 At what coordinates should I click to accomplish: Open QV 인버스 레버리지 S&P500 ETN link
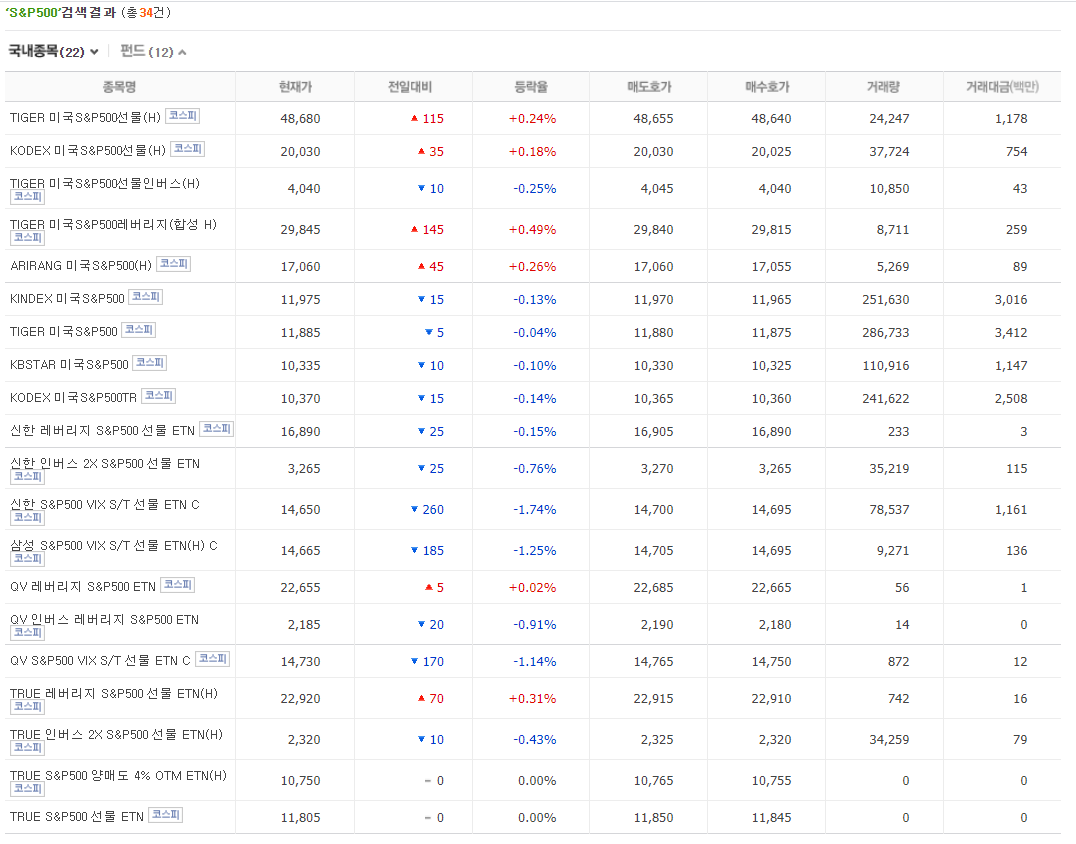[104, 620]
